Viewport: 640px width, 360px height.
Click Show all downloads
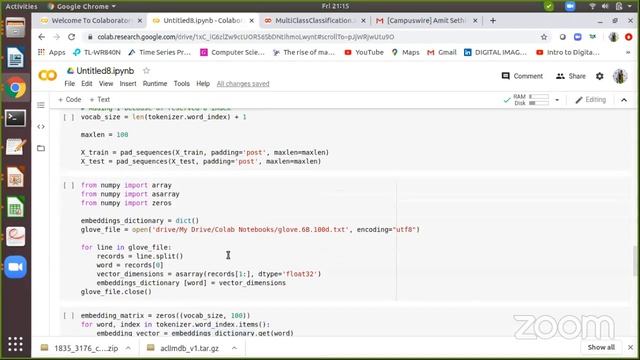[601, 347]
